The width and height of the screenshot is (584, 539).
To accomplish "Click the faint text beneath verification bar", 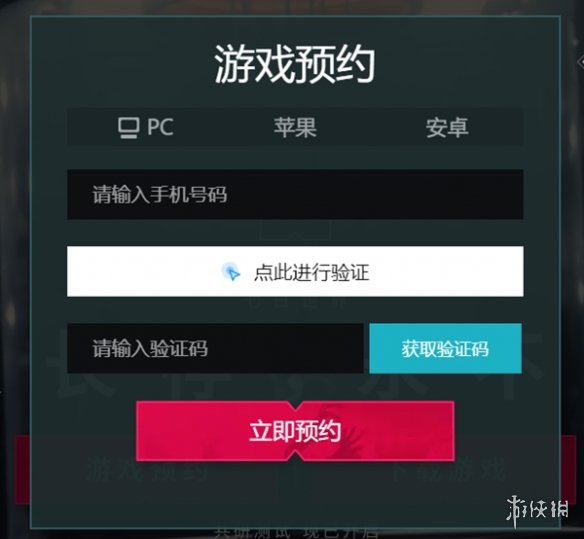I will pyautogui.click(x=297, y=302).
